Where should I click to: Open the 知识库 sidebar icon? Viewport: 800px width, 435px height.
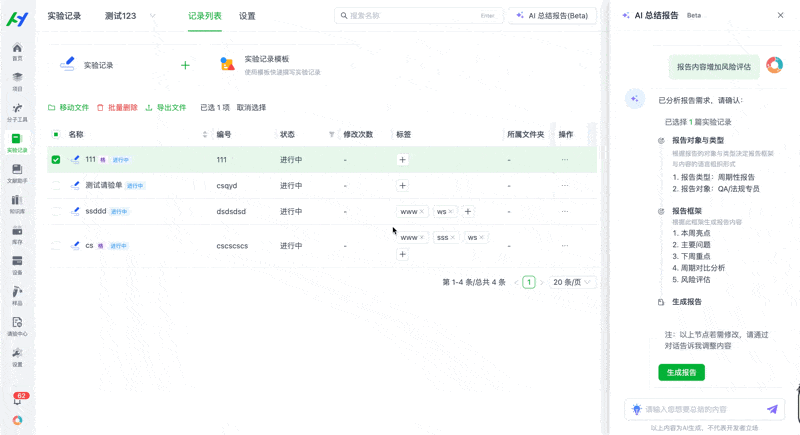(x=17, y=204)
